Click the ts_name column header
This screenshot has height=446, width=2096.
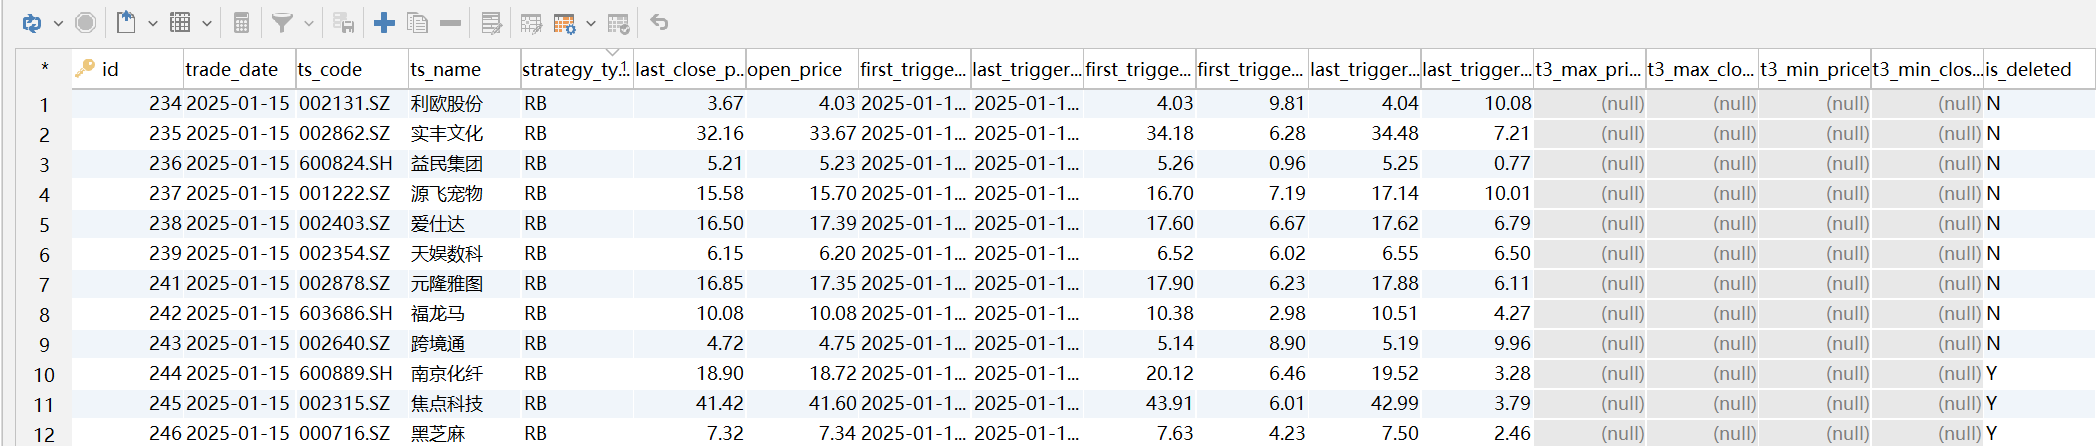(446, 69)
